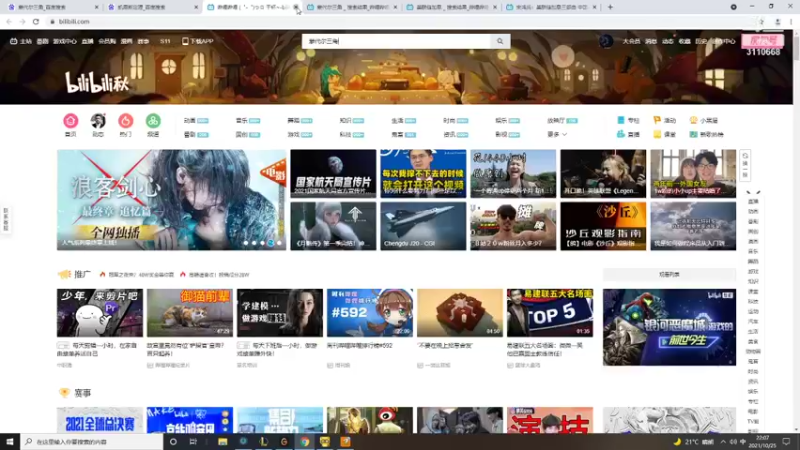Click into the Bilibili search field
This screenshot has height=450, width=800.
[x=397, y=41]
